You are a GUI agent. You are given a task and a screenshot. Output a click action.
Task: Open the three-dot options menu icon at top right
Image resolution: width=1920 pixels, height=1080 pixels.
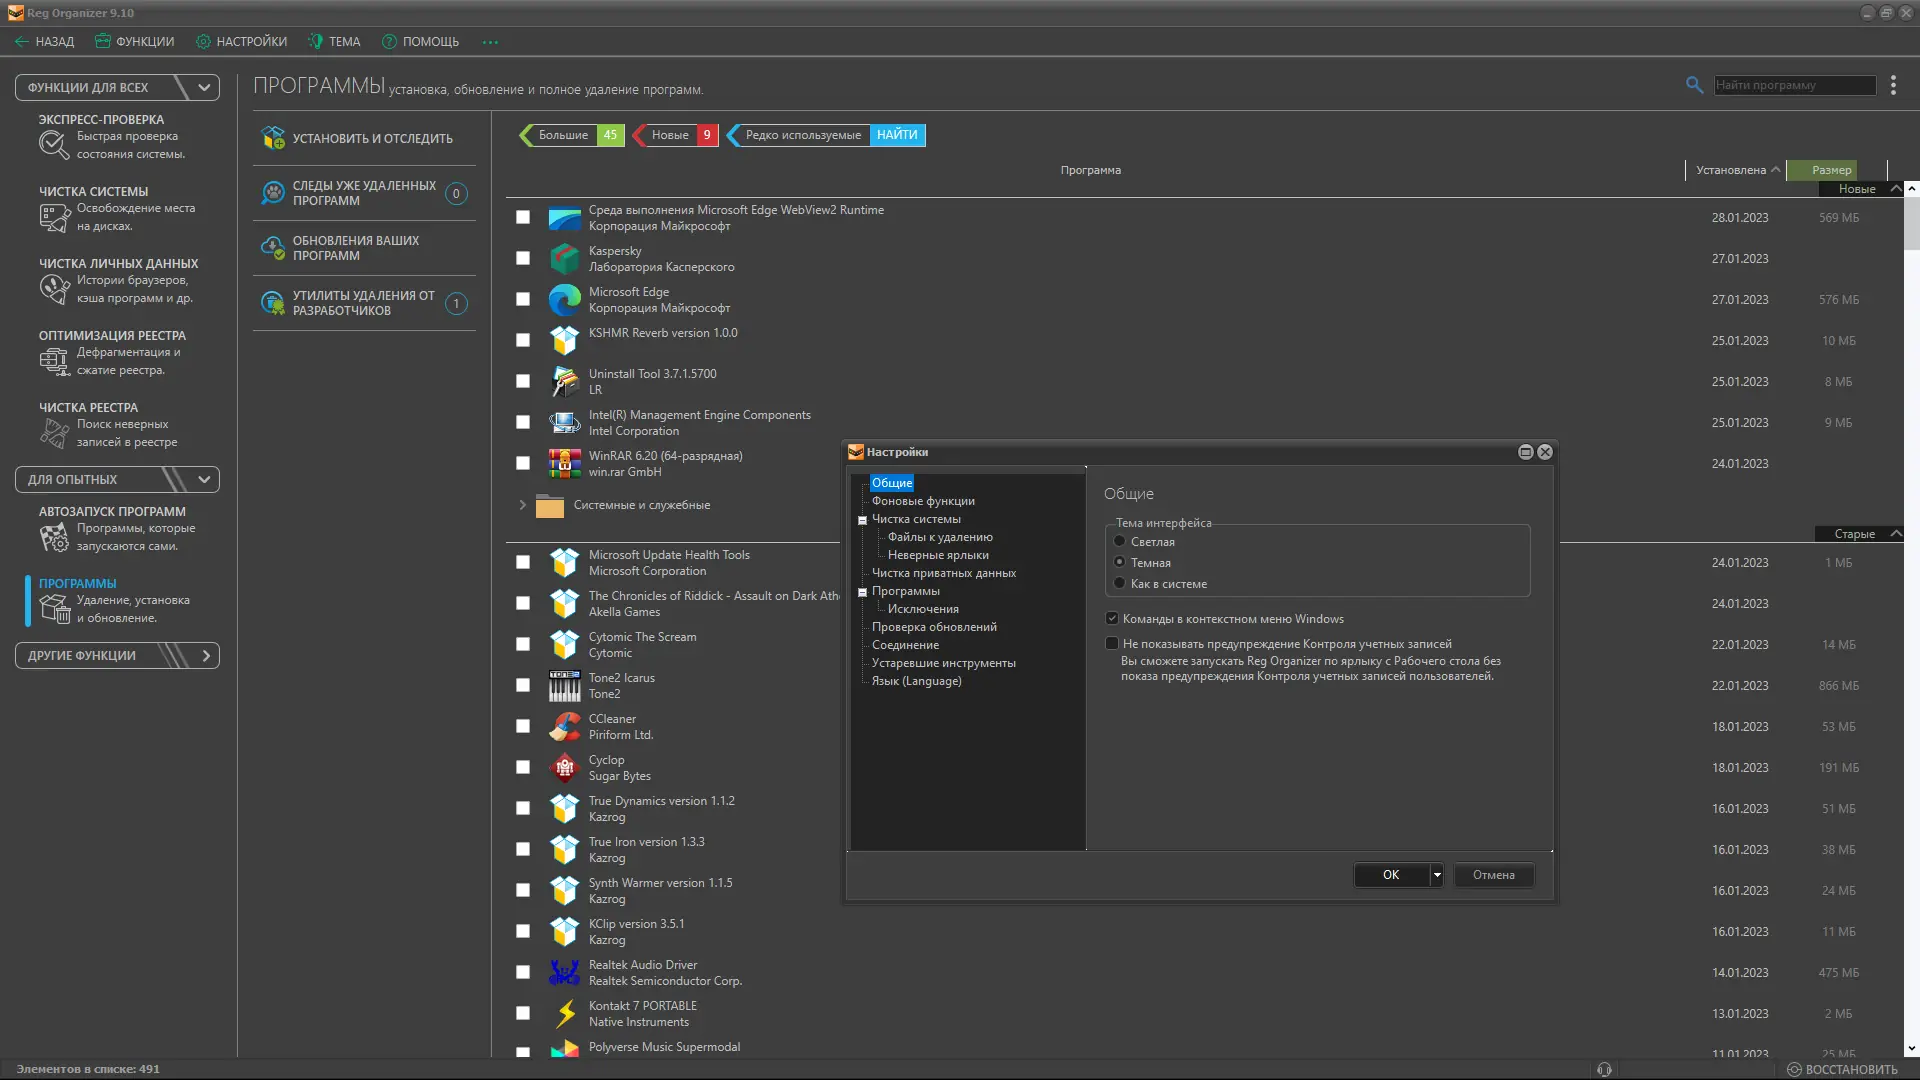(x=1893, y=85)
